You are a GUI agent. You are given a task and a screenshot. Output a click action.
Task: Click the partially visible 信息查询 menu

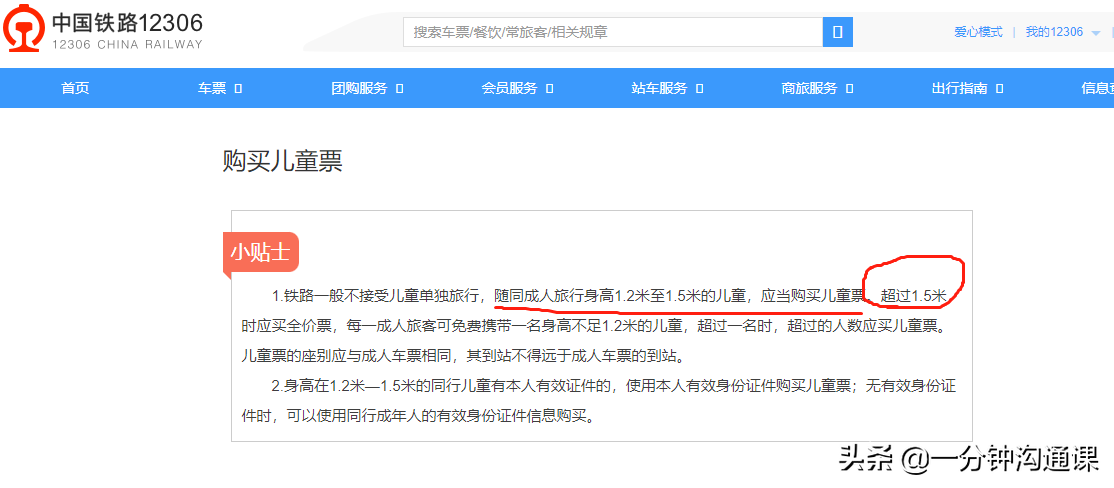click(x=1097, y=88)
